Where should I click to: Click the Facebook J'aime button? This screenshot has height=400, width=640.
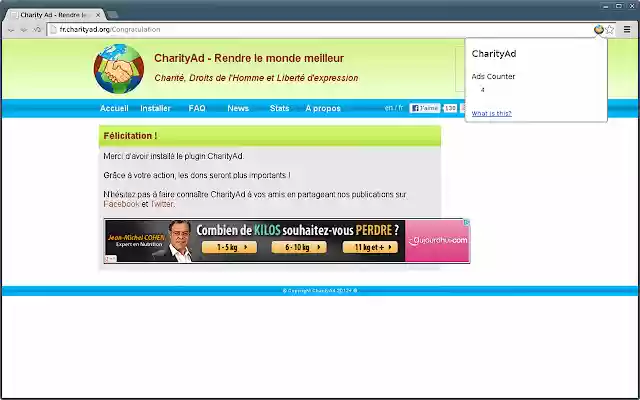coord(424,108)
